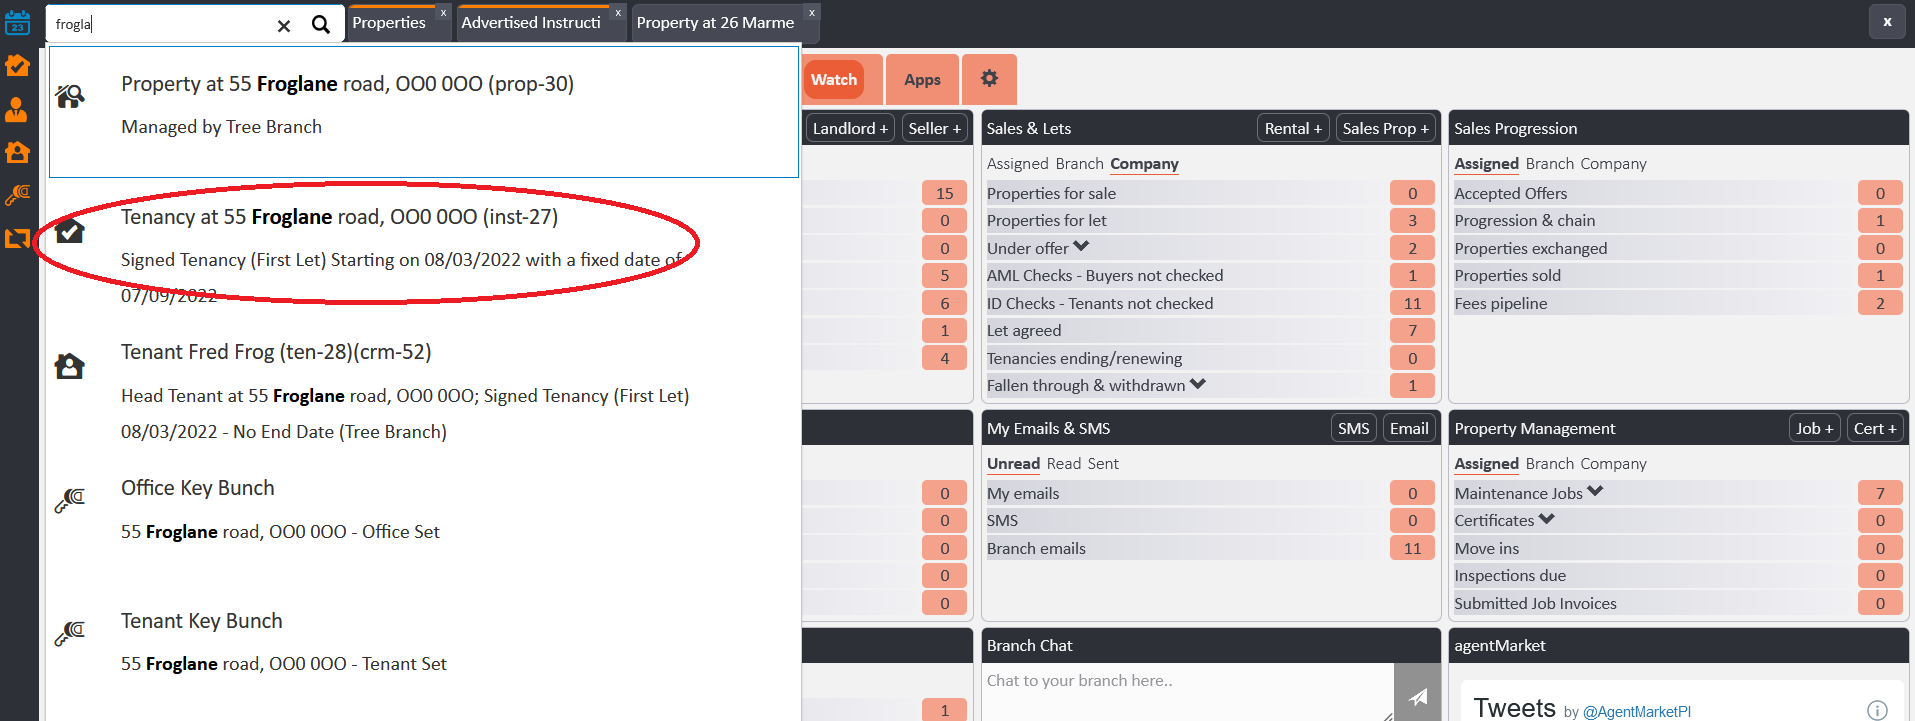Click the calendar icon in left sidebar
The height and width of the screenshot is (721, 1915).
click(x=17, y=22)
